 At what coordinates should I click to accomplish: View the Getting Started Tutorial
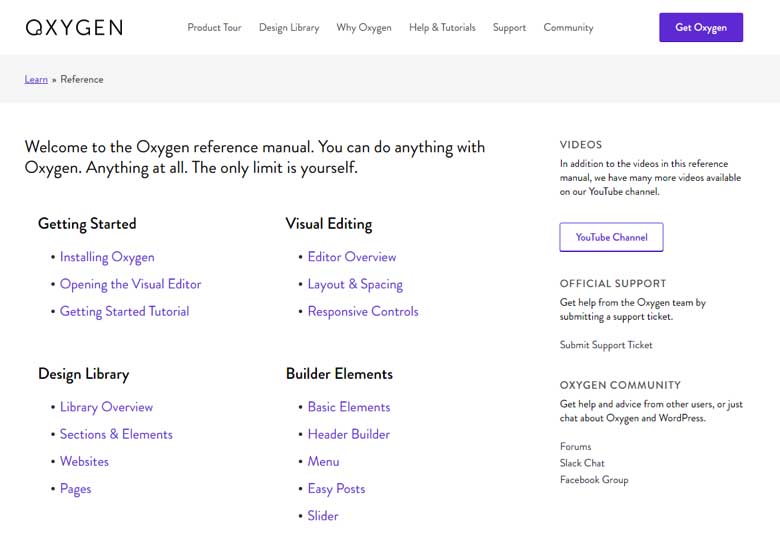124,312
